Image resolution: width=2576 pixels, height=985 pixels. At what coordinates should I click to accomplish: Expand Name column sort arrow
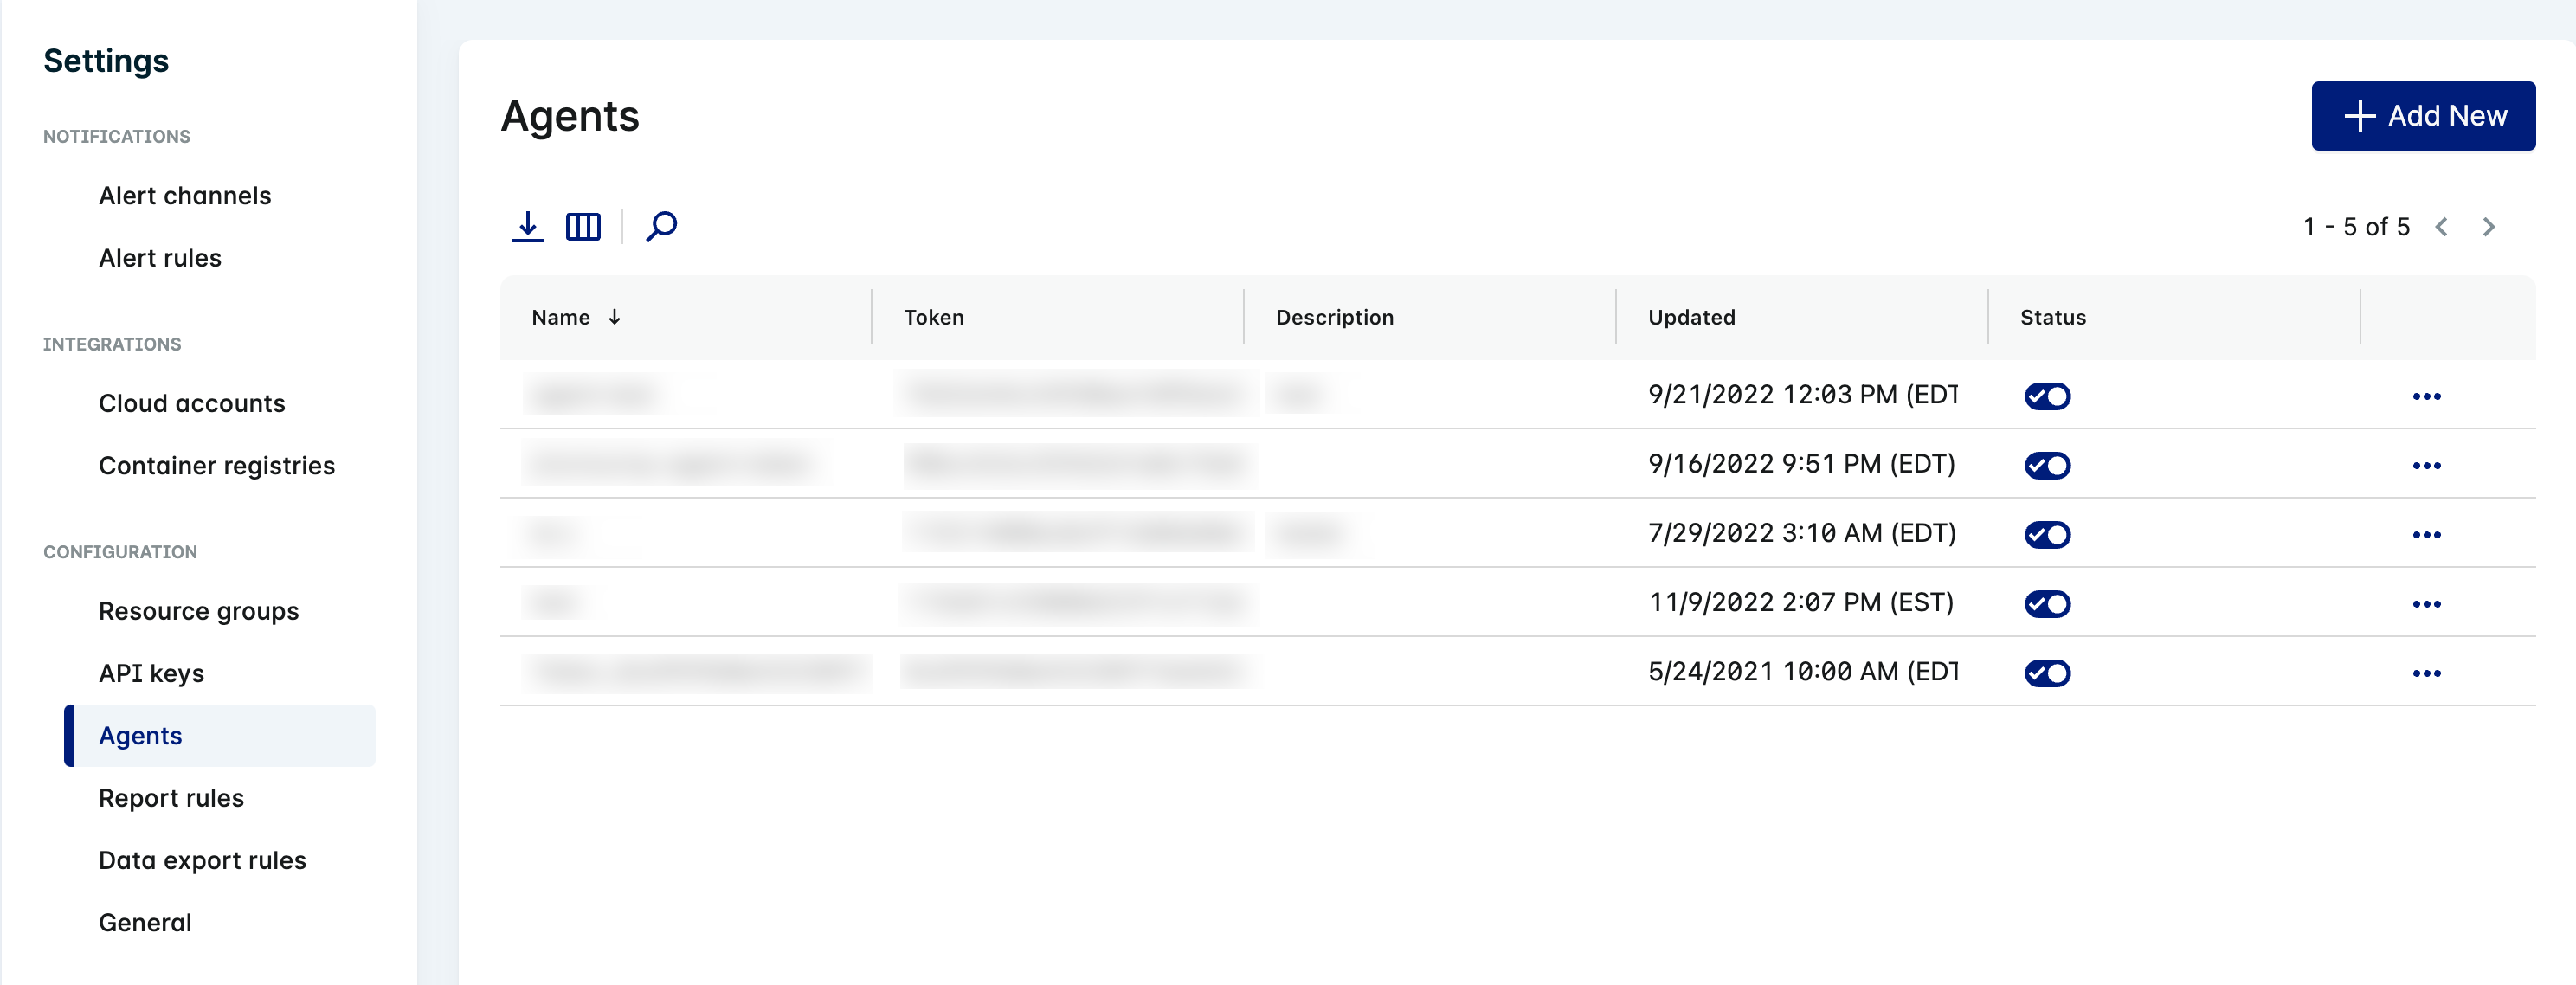[x=615, y=317]
